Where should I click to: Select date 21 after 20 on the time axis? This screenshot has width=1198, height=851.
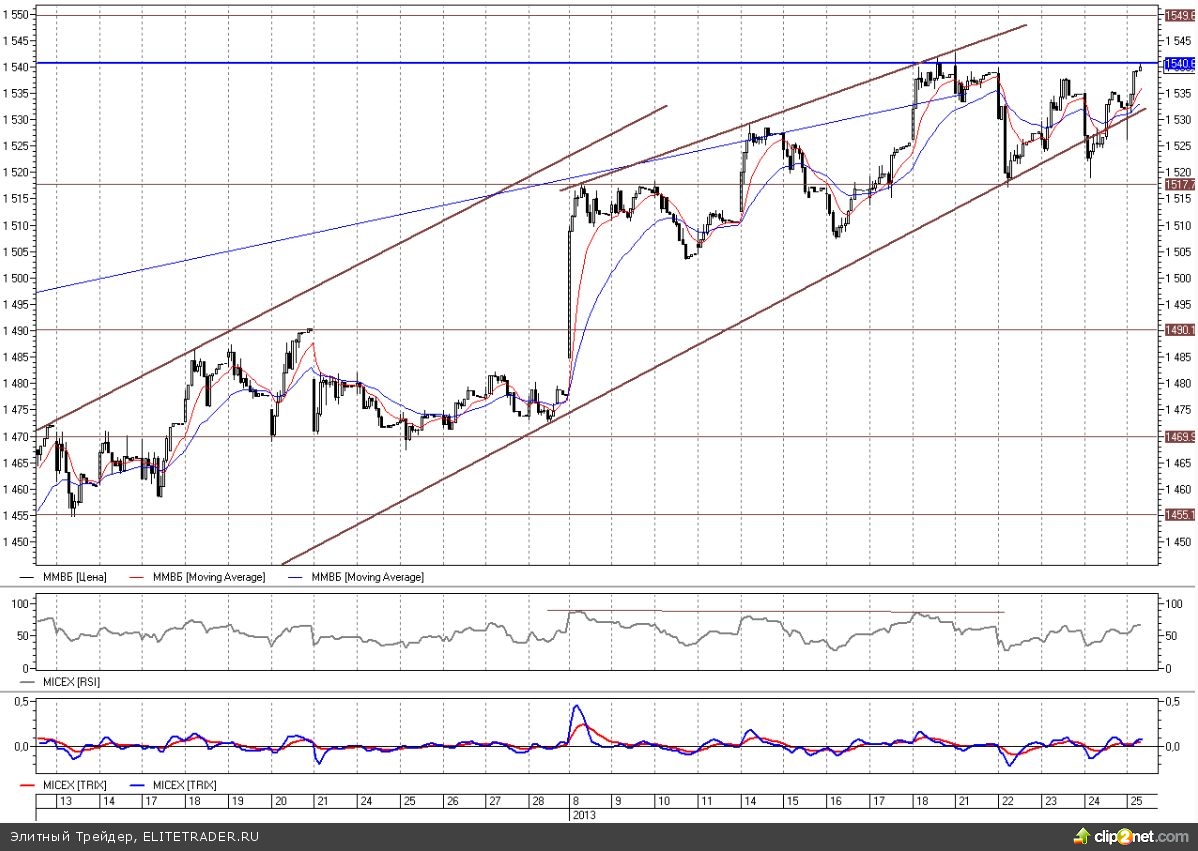point(323,801)
